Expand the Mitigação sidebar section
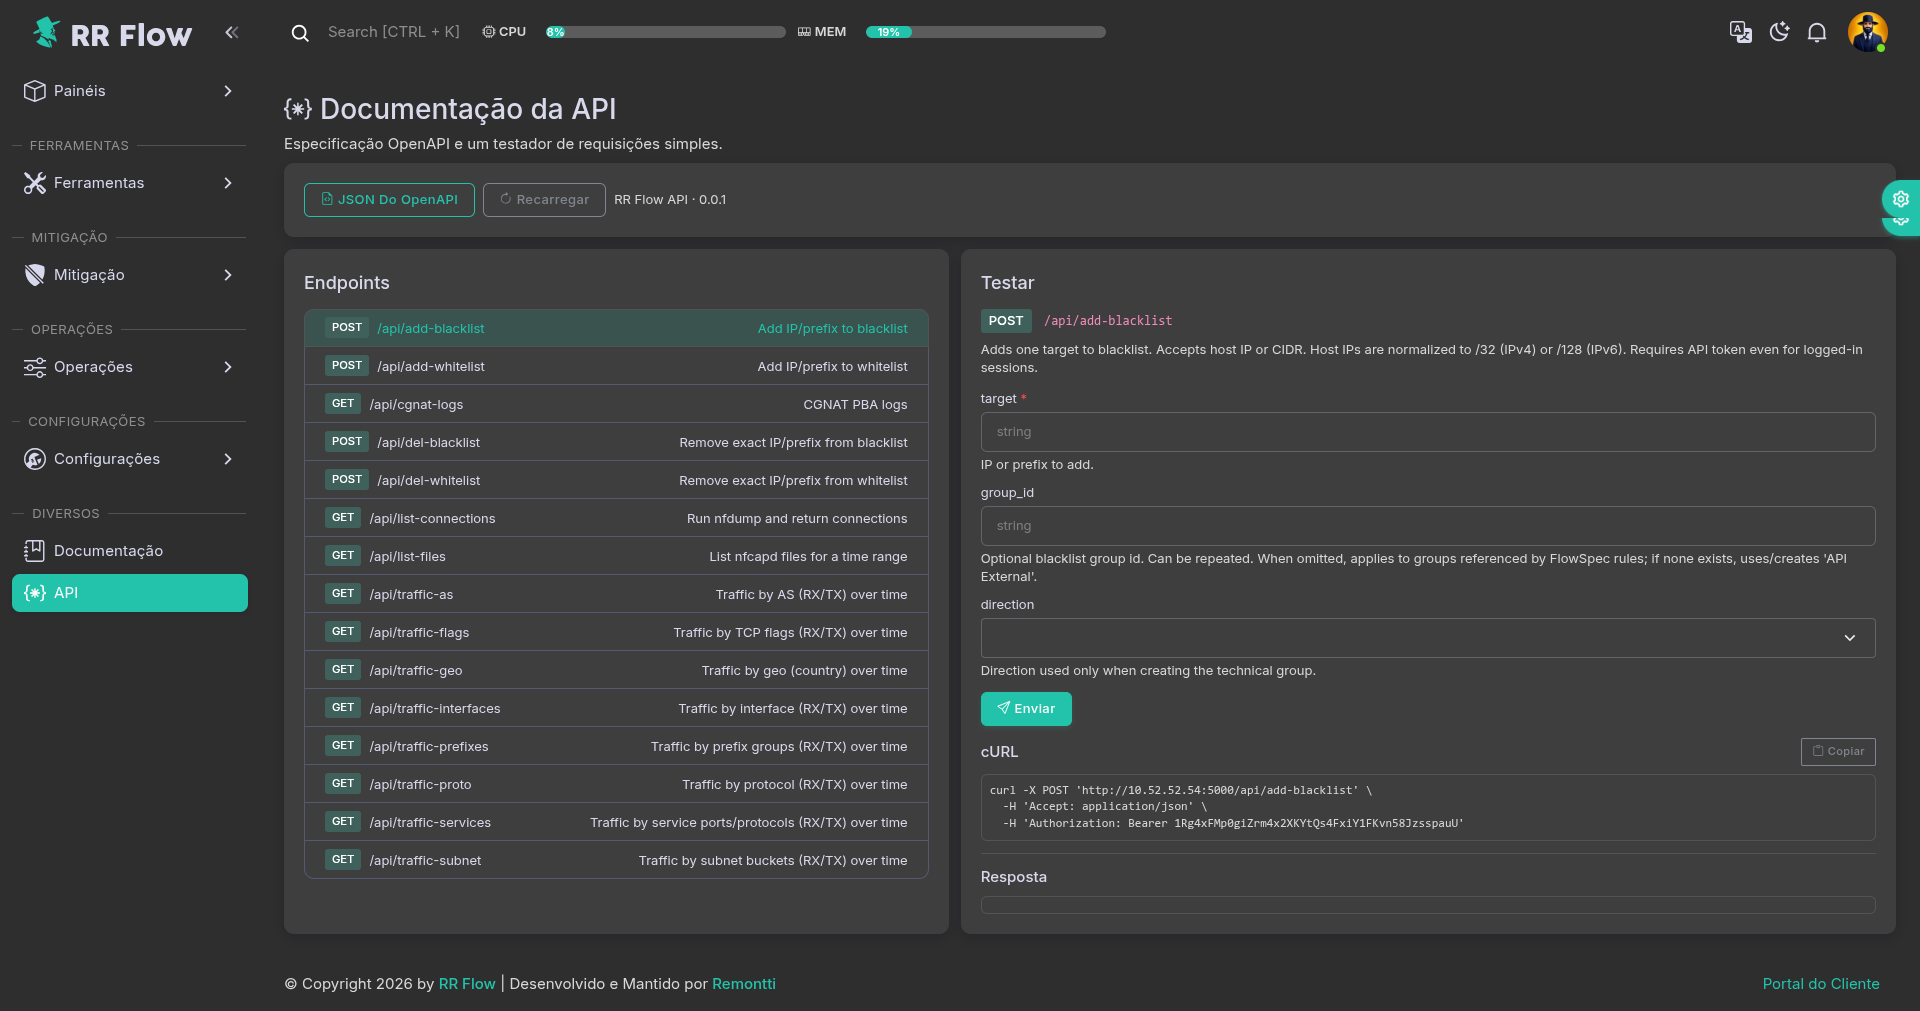The width and height of the screenshot is (1920, 1011). 130,275
